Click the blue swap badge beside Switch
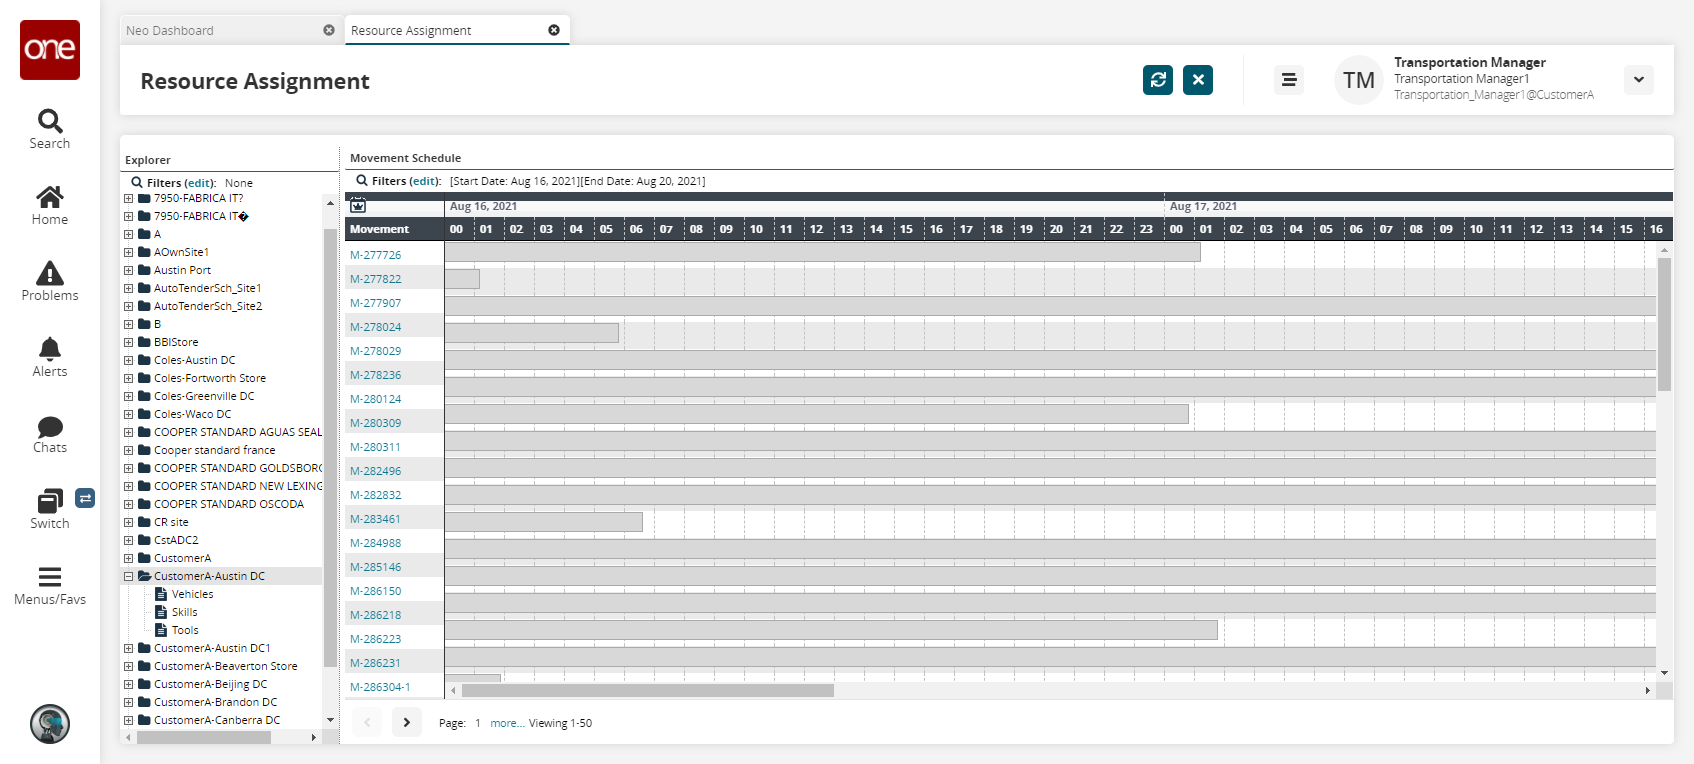 coord(85,498)
